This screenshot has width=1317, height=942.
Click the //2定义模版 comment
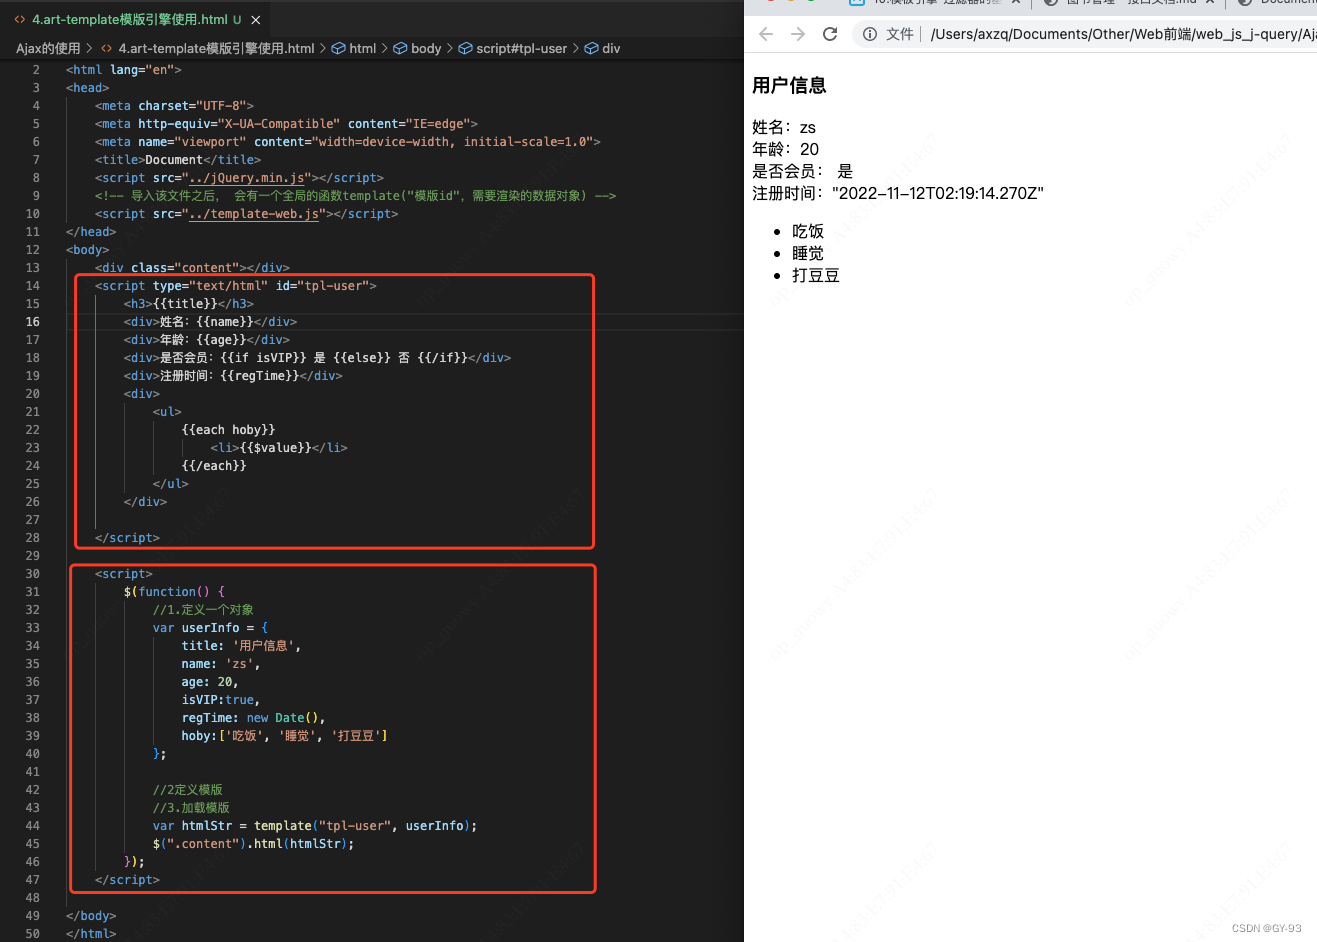pyautogui.click(x=188, y=790)
